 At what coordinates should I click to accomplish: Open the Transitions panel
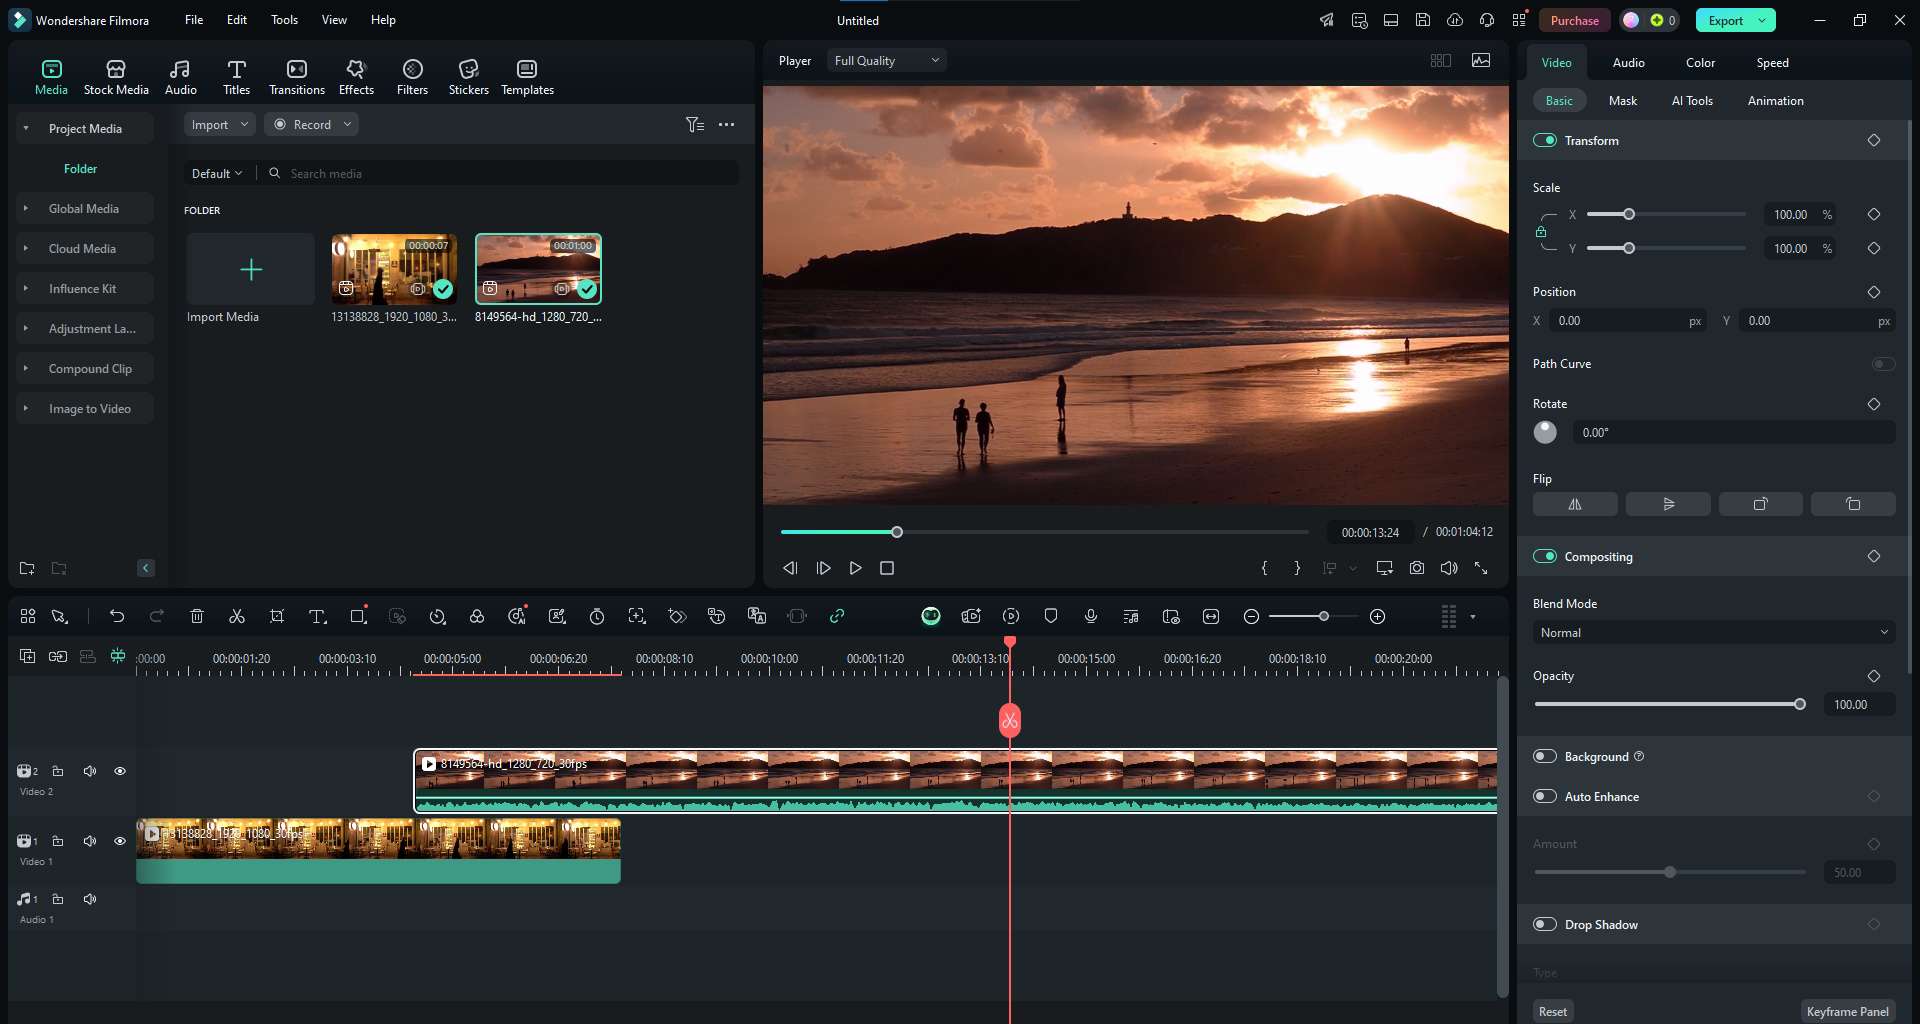[297, 77]
